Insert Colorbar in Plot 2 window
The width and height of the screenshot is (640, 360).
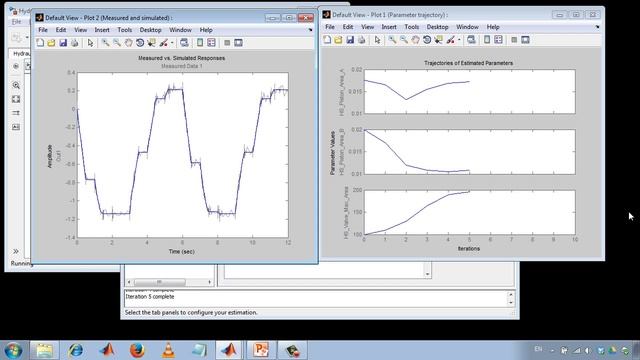pos(200,42)
